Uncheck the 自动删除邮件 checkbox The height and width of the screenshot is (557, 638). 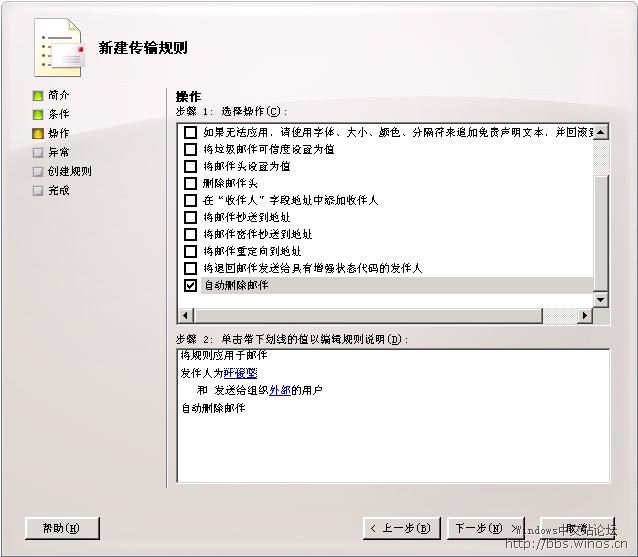tap(191, 286)
